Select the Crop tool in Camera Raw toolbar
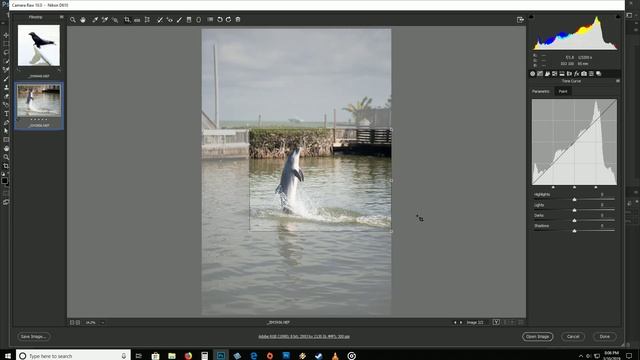The width and height of the screenshot is (640, 360). click(x=127, y=20)
